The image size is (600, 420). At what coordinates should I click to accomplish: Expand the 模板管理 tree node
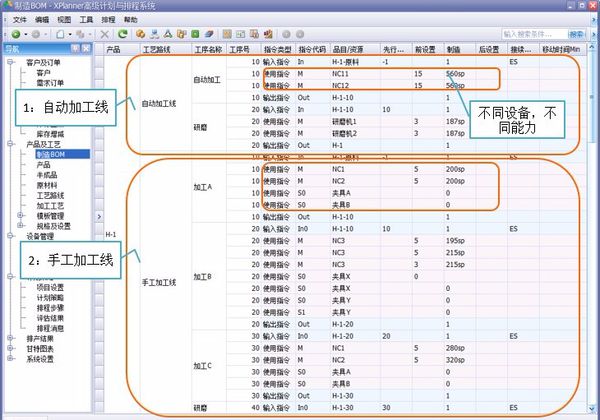(21, 215)
